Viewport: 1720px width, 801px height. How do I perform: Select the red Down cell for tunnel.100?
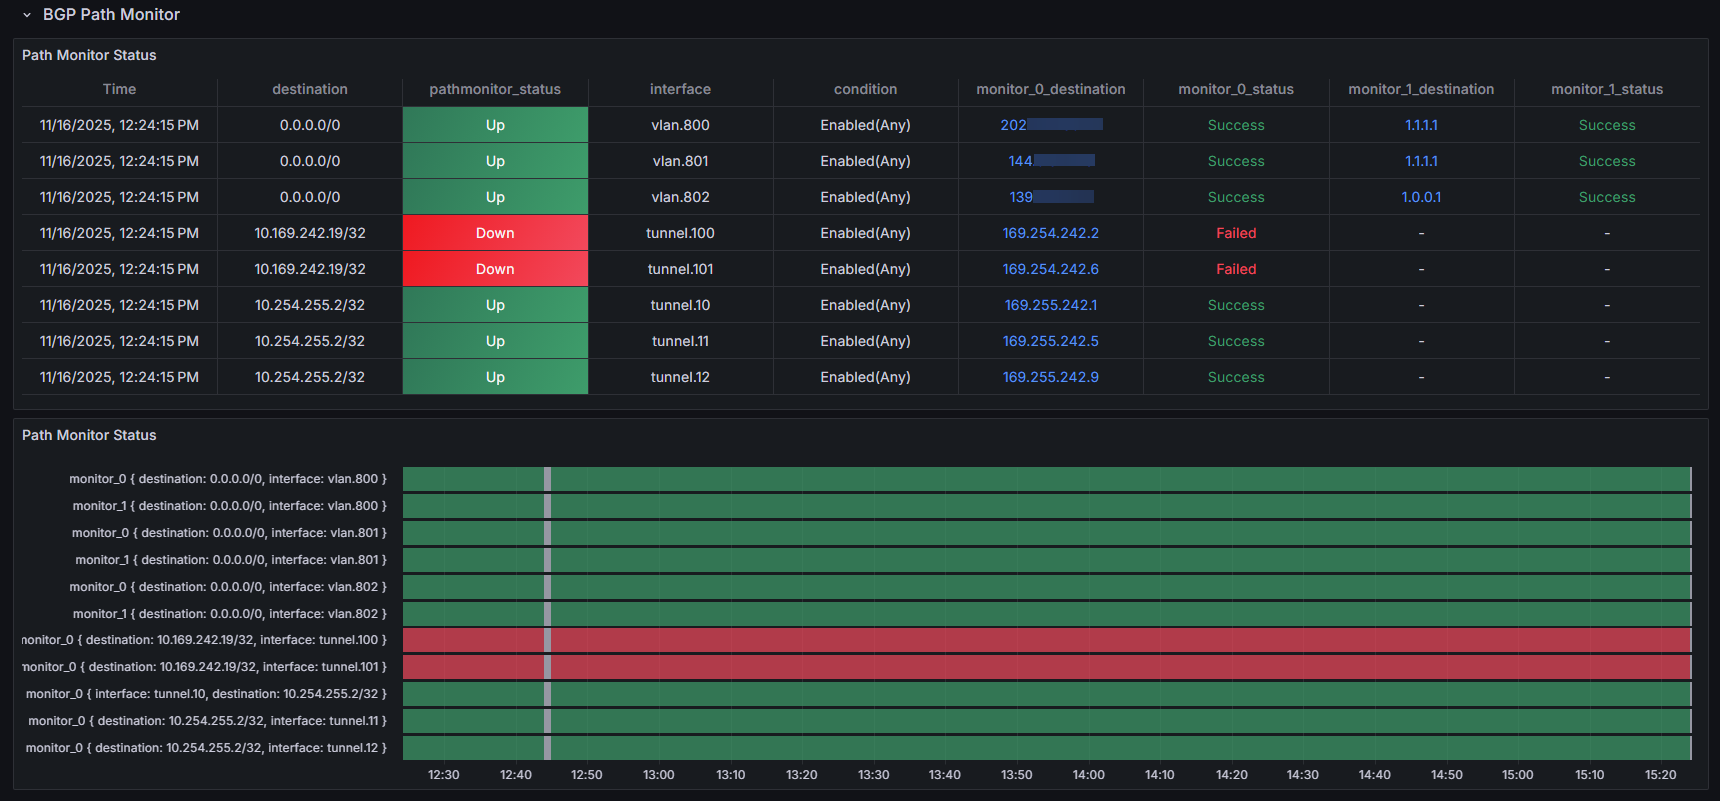[x=495, y=233]
